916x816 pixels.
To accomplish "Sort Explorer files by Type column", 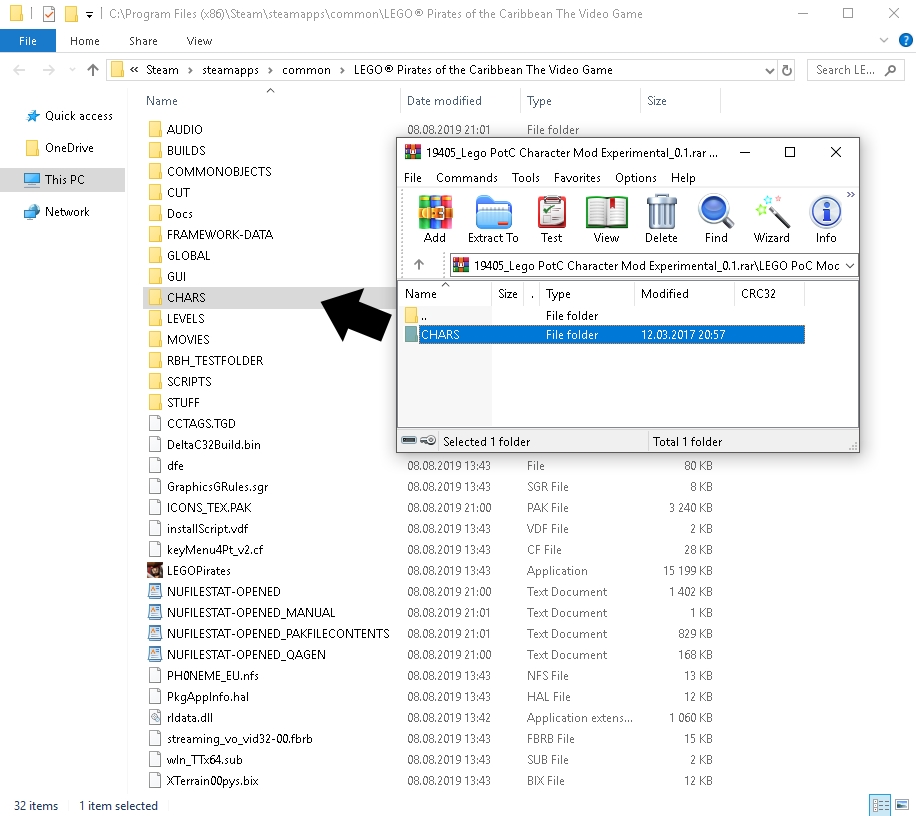I will tap(580, 100).
